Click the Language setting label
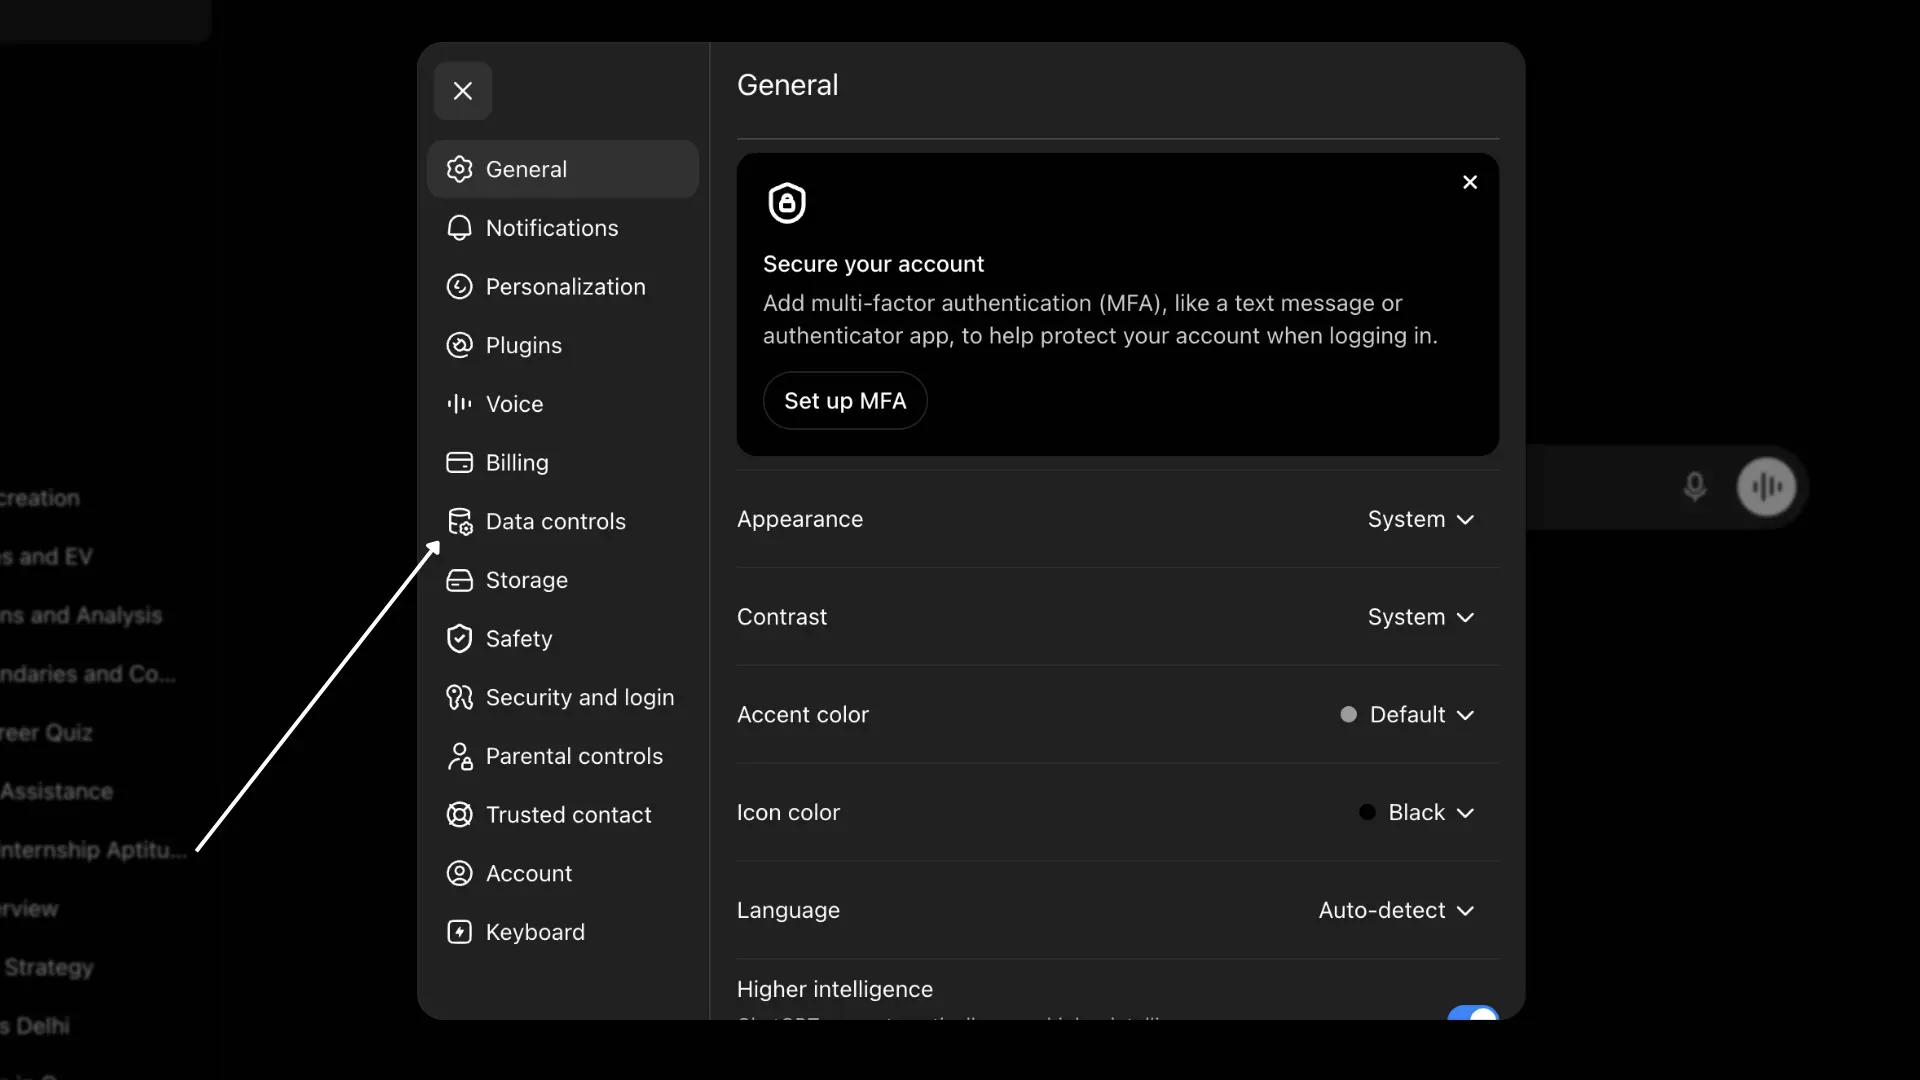 click(x=788, y=911)
